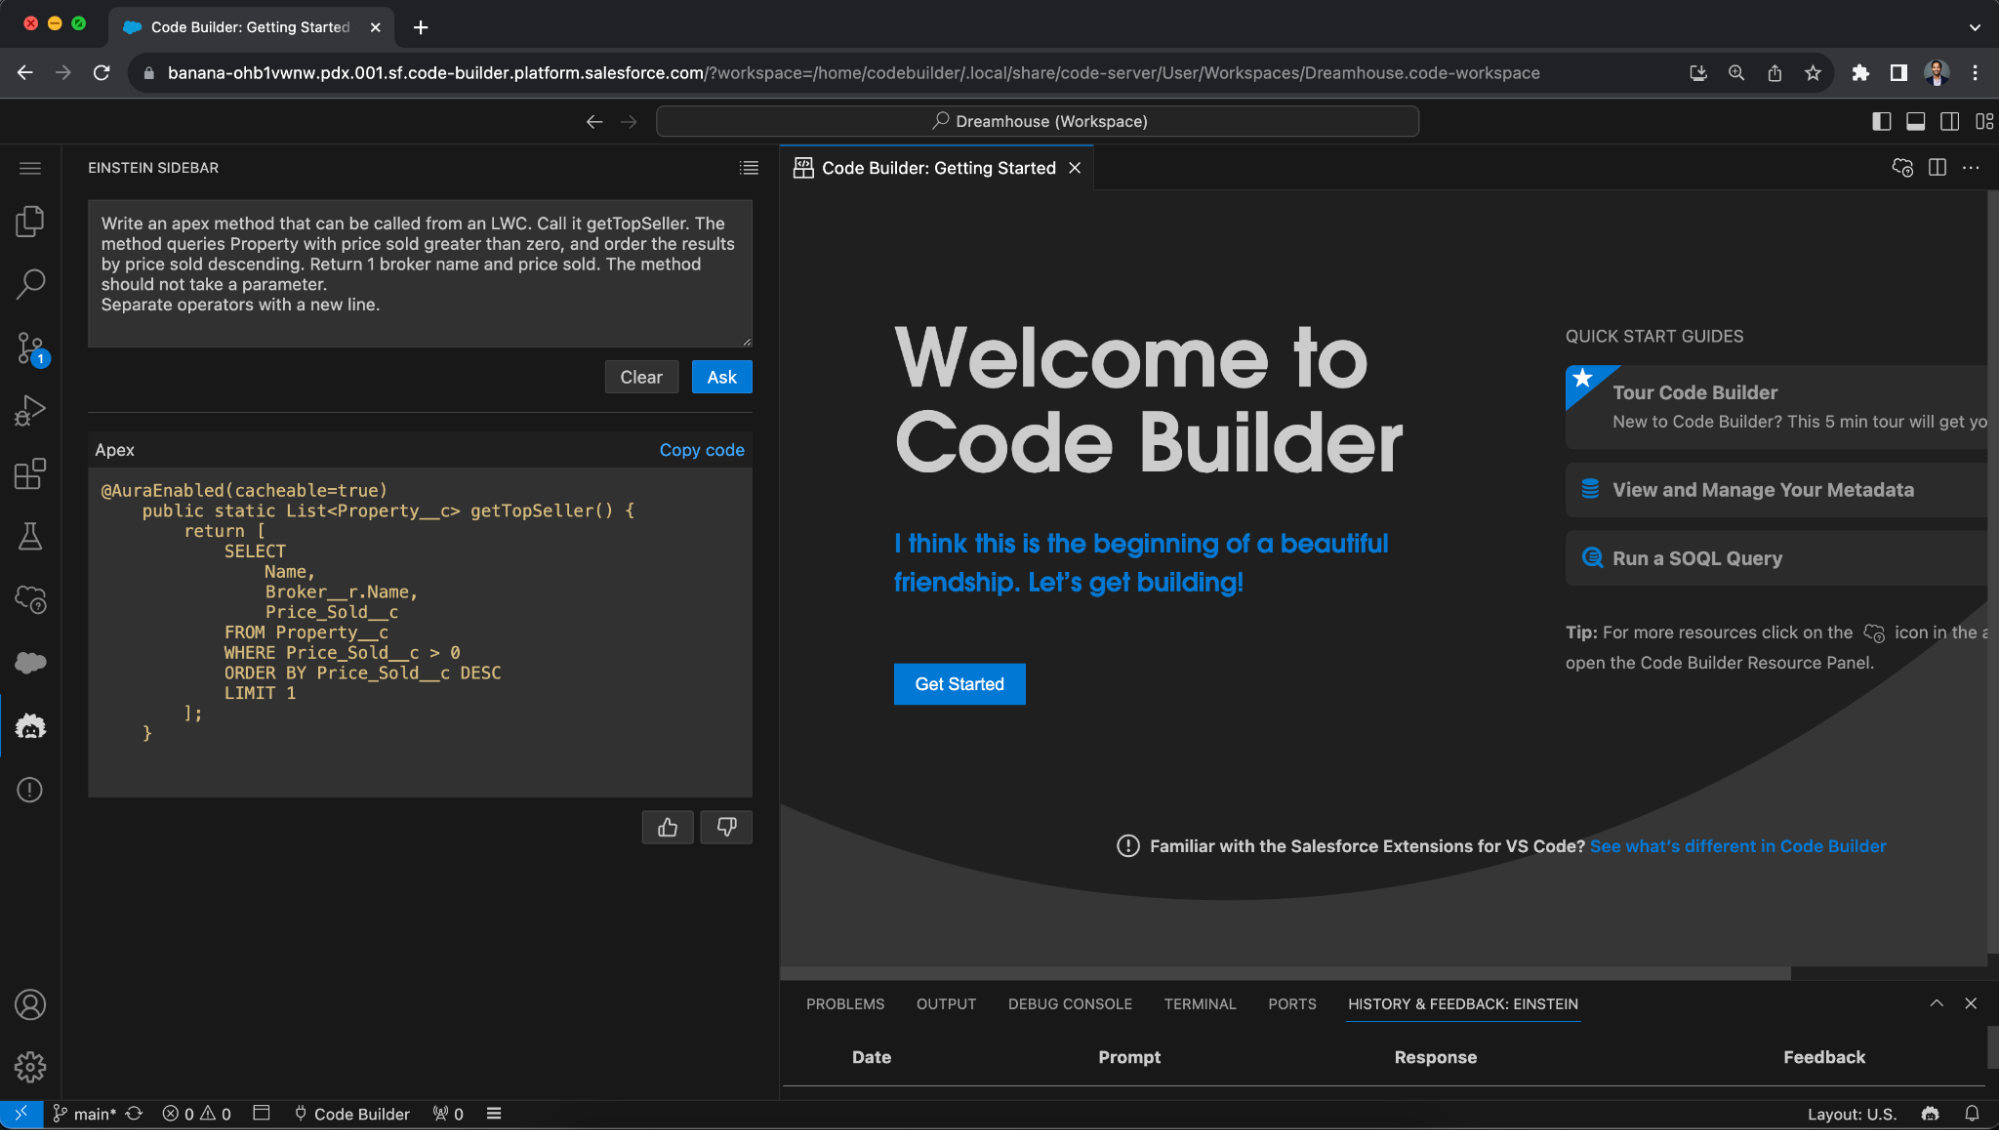The image size is (1999, 1131).
Task: Click the thumbs up on the Apex response
Action: pyautogui.click(x=667, y=827)
